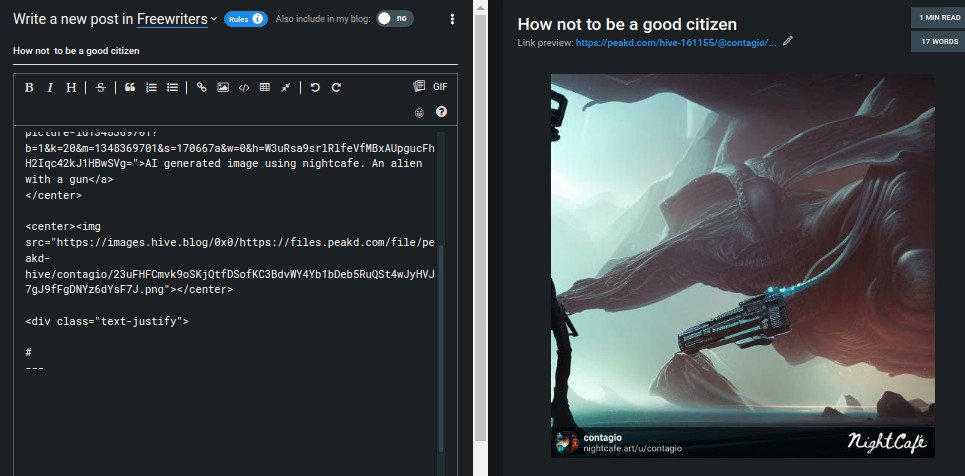
Task: Toggle 'Also include in my blog' switch
Action: (394, 18)
